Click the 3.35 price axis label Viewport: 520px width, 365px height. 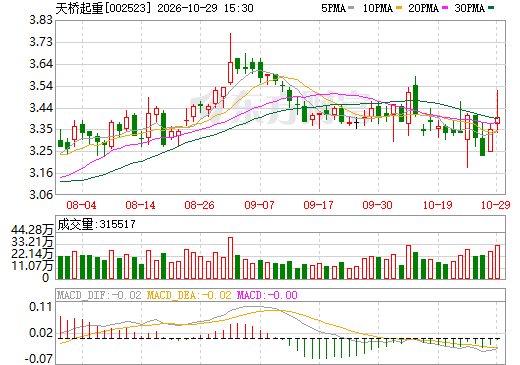point(41,129)
